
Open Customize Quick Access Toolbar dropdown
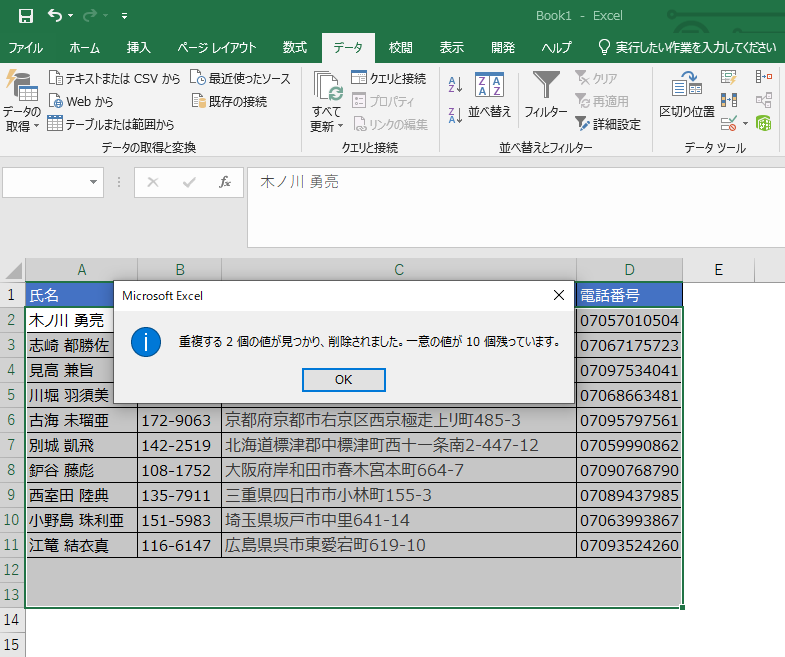pyautogui.click(x=124, y=16)
